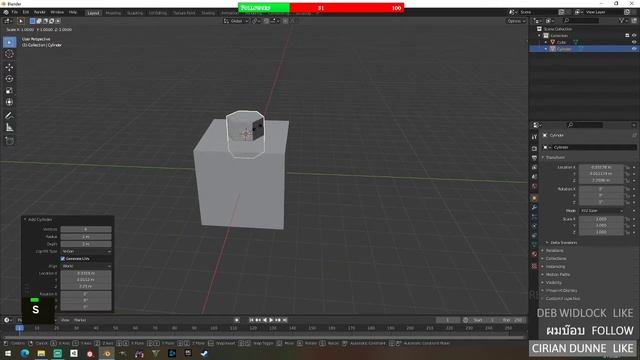Viewport: 640px width, 360px height.
Task: Toggle visibility of Cylinder in outliner
Action: pos(634,49)
